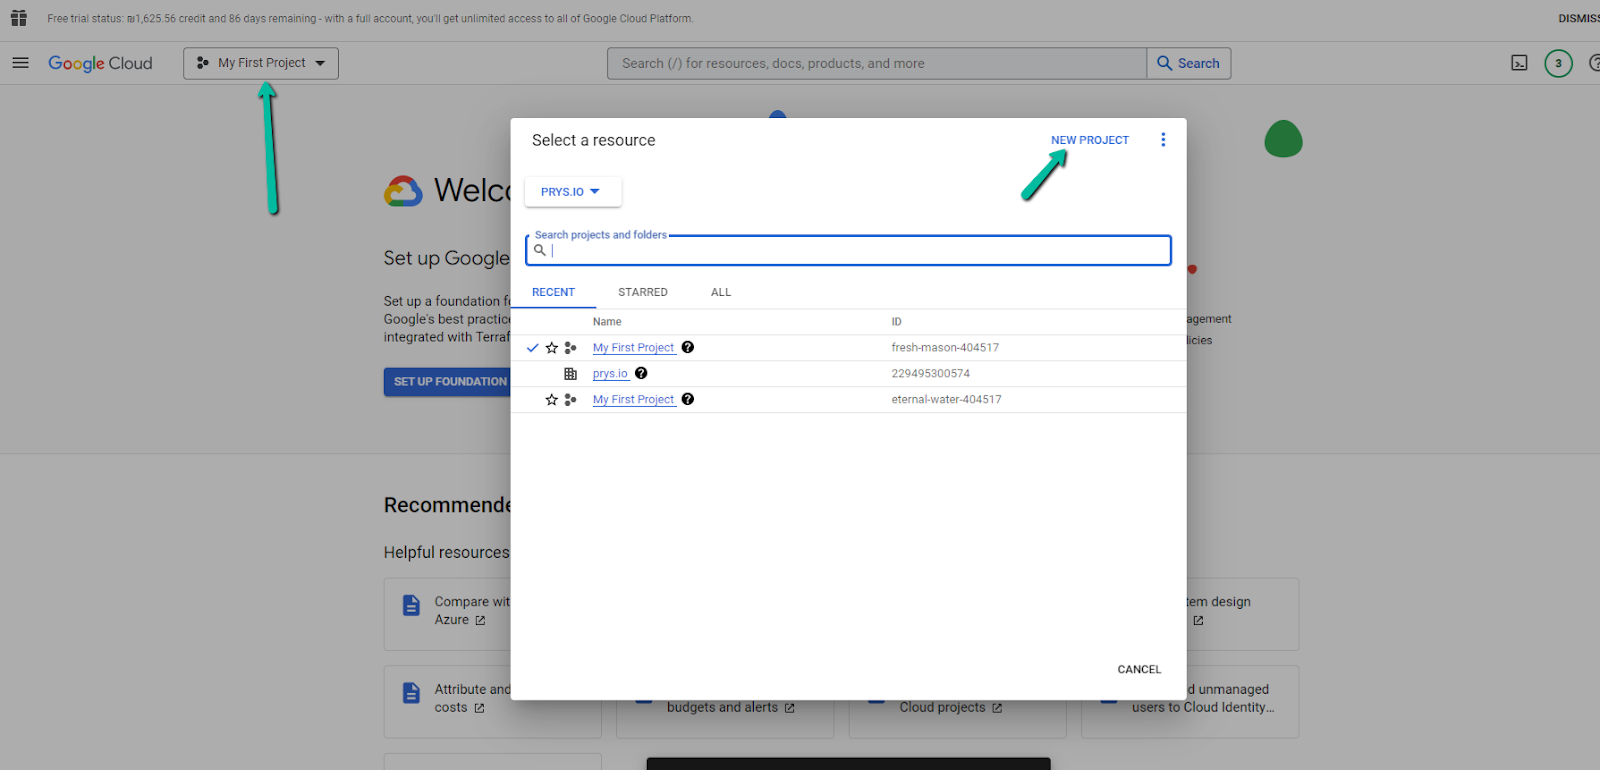Click the Search button in header

1189,63
